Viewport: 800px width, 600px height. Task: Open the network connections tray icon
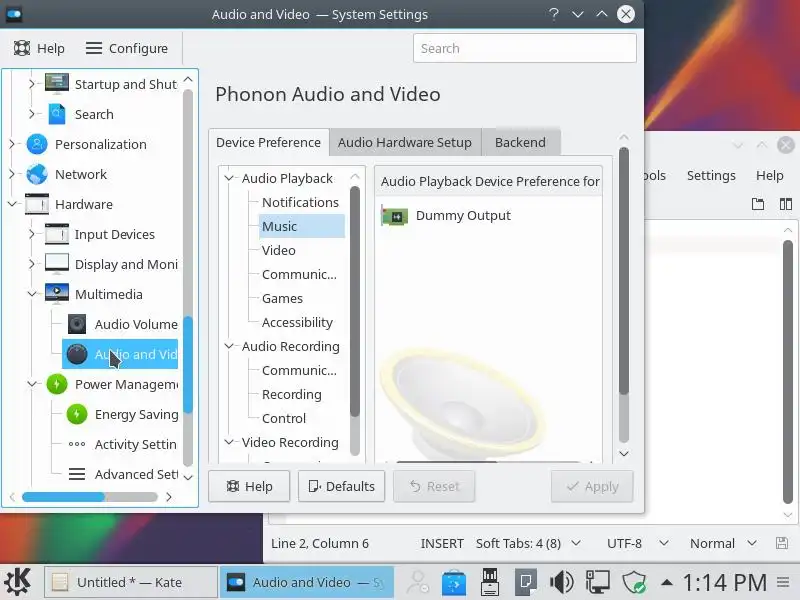[x=597, y=582]
